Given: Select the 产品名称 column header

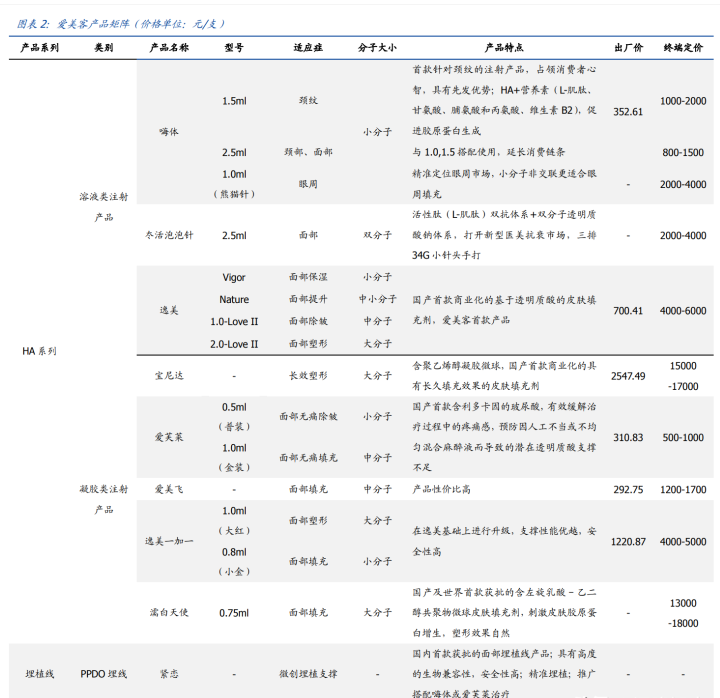Looking at the screenshot, I should 169,47.
